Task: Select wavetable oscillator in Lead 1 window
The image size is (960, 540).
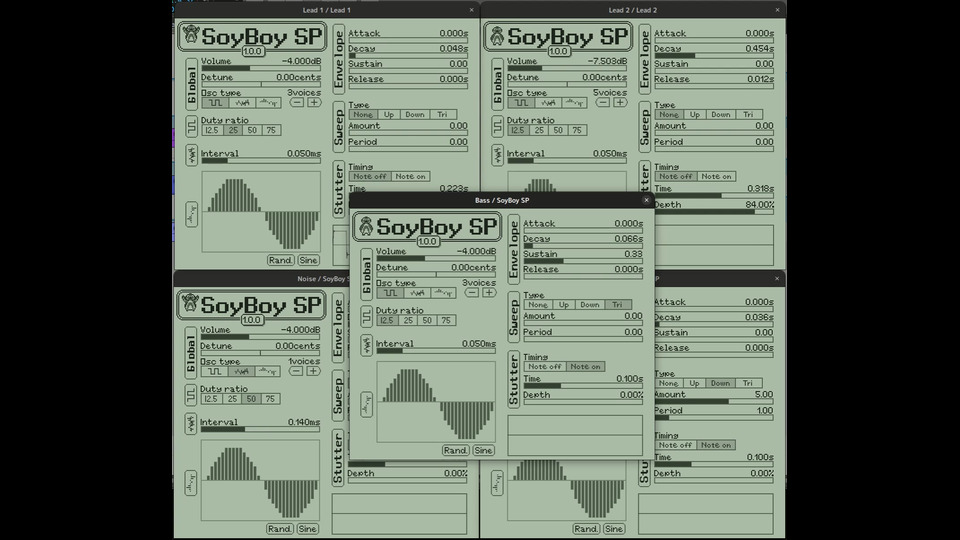Action: (268, 103)
